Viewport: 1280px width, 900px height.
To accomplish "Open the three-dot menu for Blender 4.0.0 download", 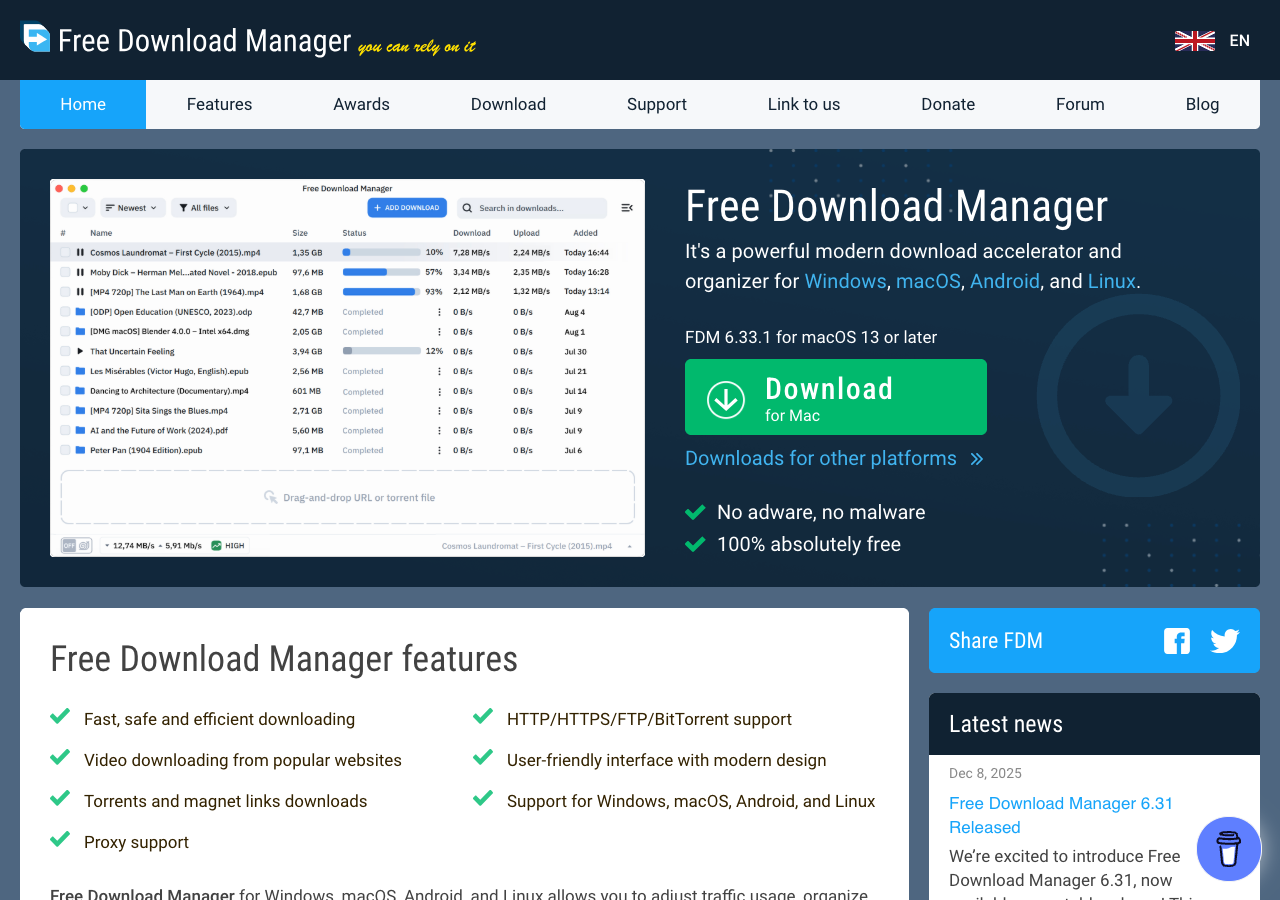I will [440, 331].
